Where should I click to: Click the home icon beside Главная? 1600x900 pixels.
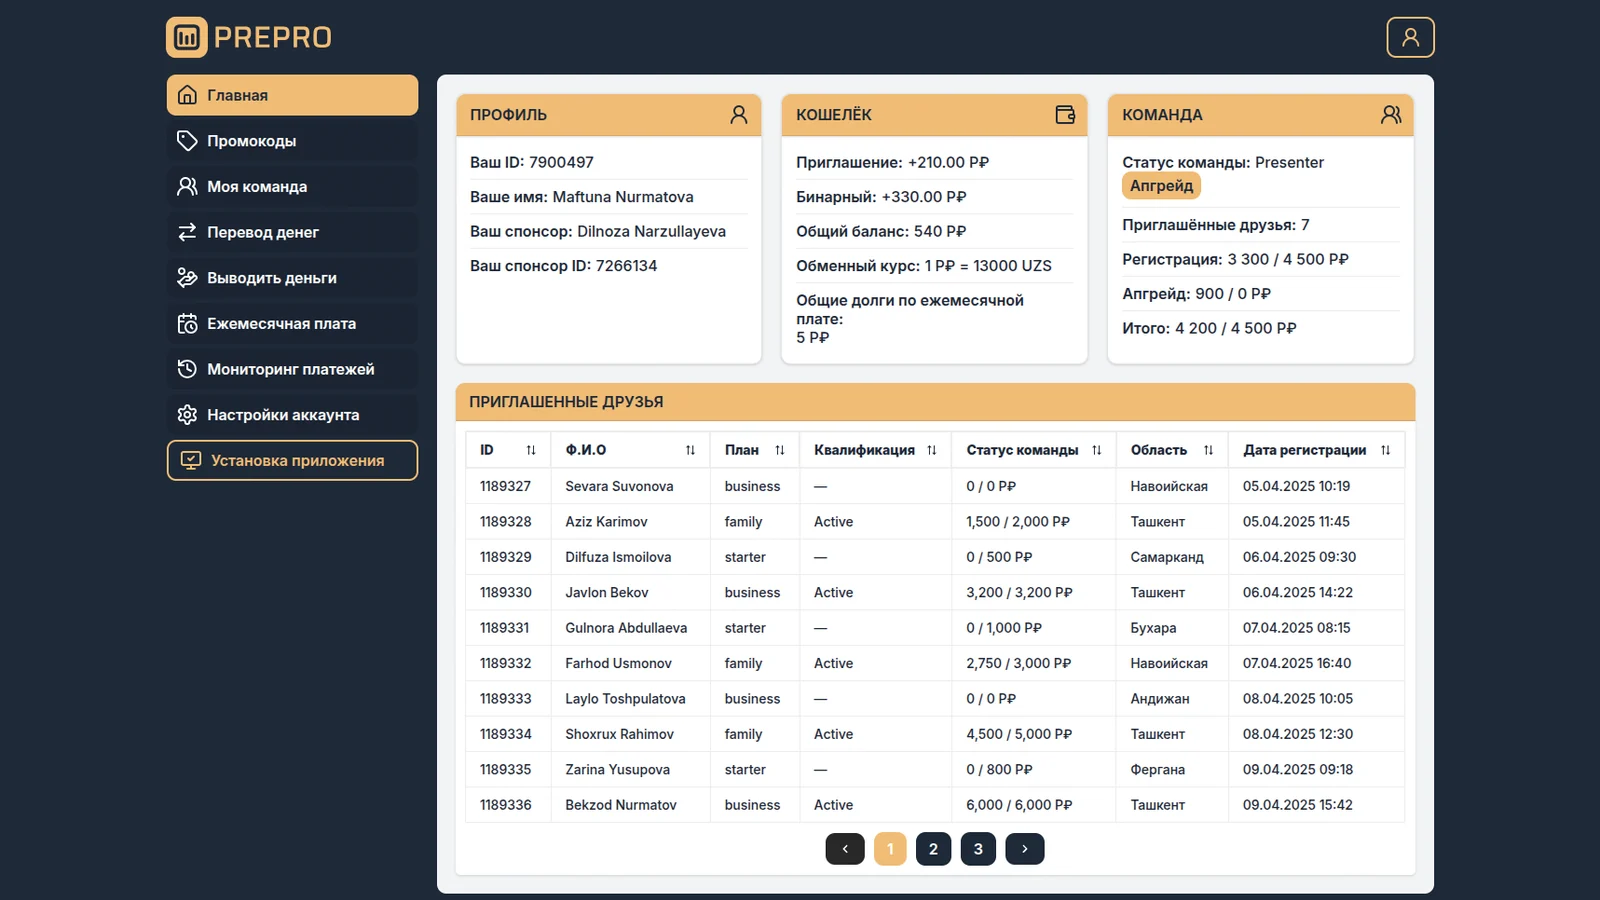[187, 95]
